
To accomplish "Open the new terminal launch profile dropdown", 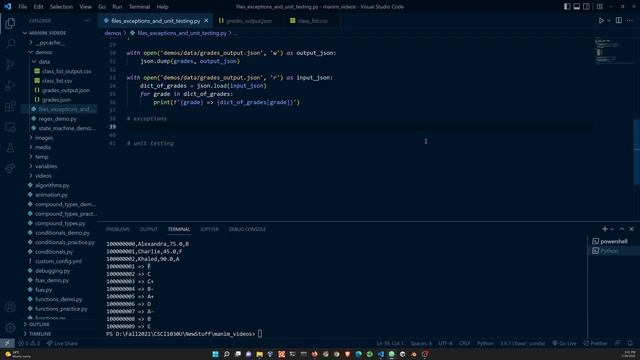I will pos(612,229).
